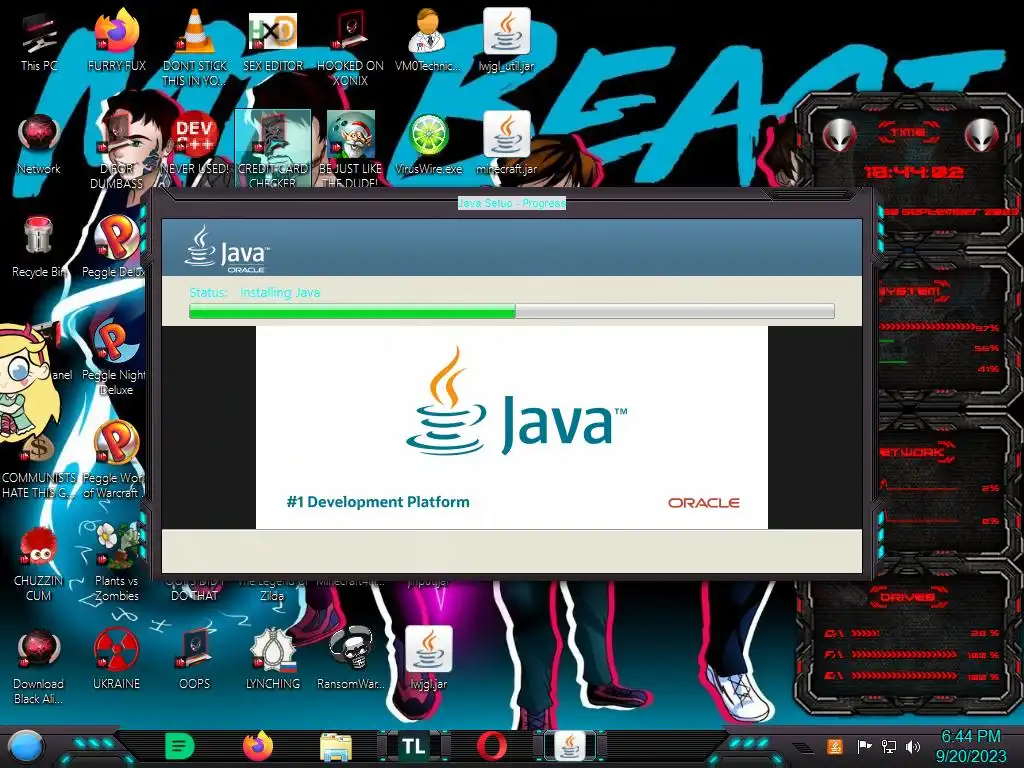Select the Download Black Ali... icon
Image resolution: width=1024 pixels, height=768 pixels.
coord(39,667)
